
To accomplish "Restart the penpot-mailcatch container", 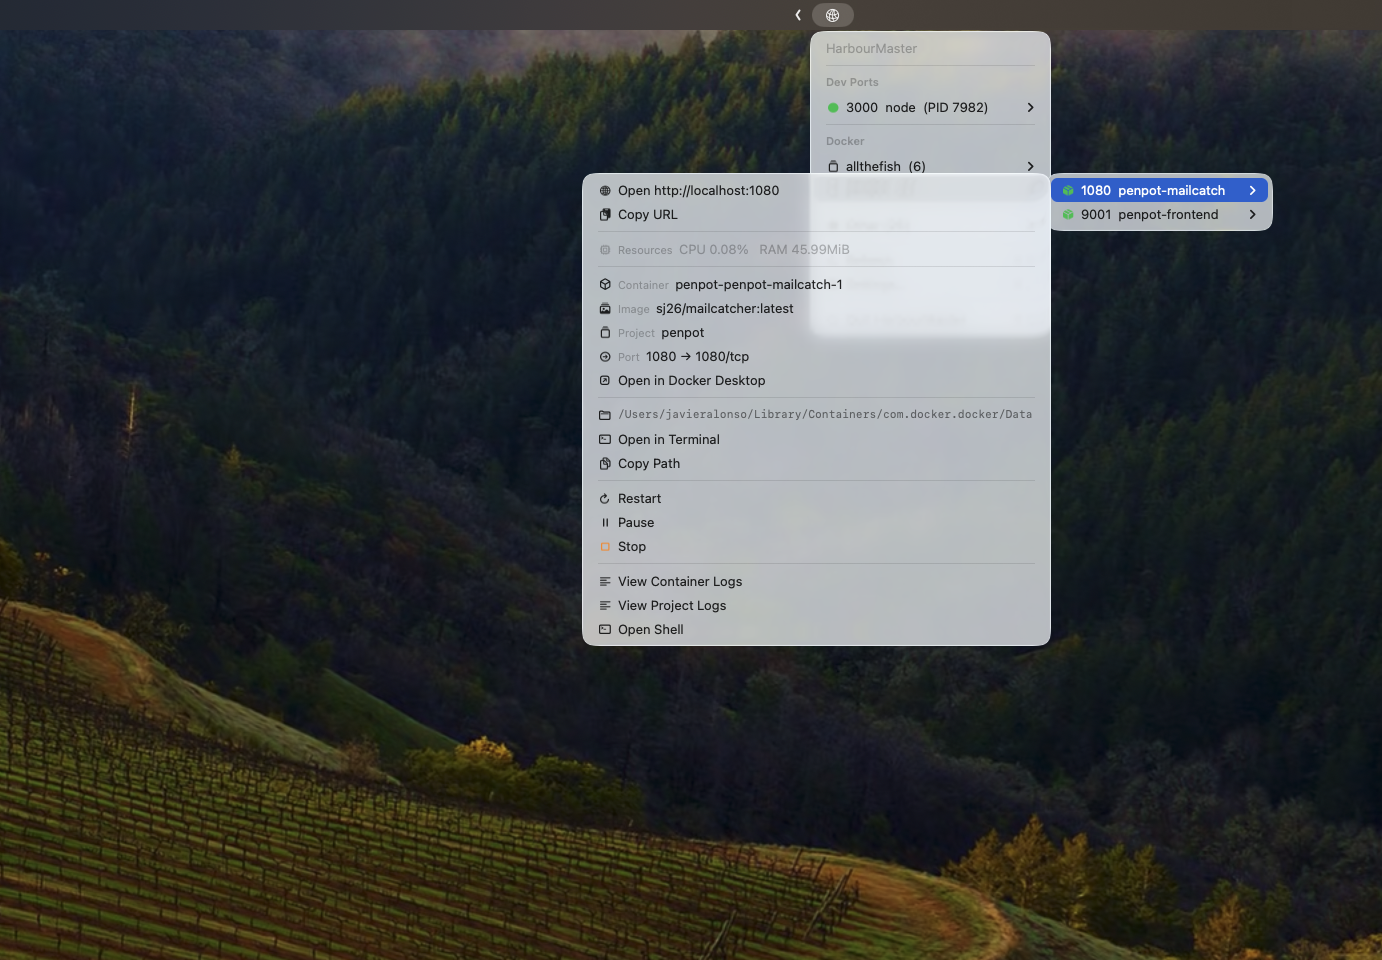I will point(816,498).
